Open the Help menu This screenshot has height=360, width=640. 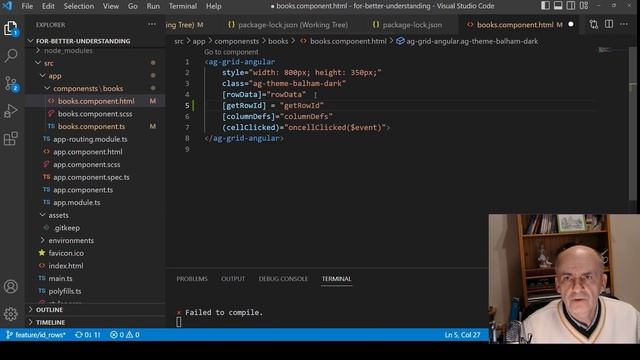(x=213, y=6)
